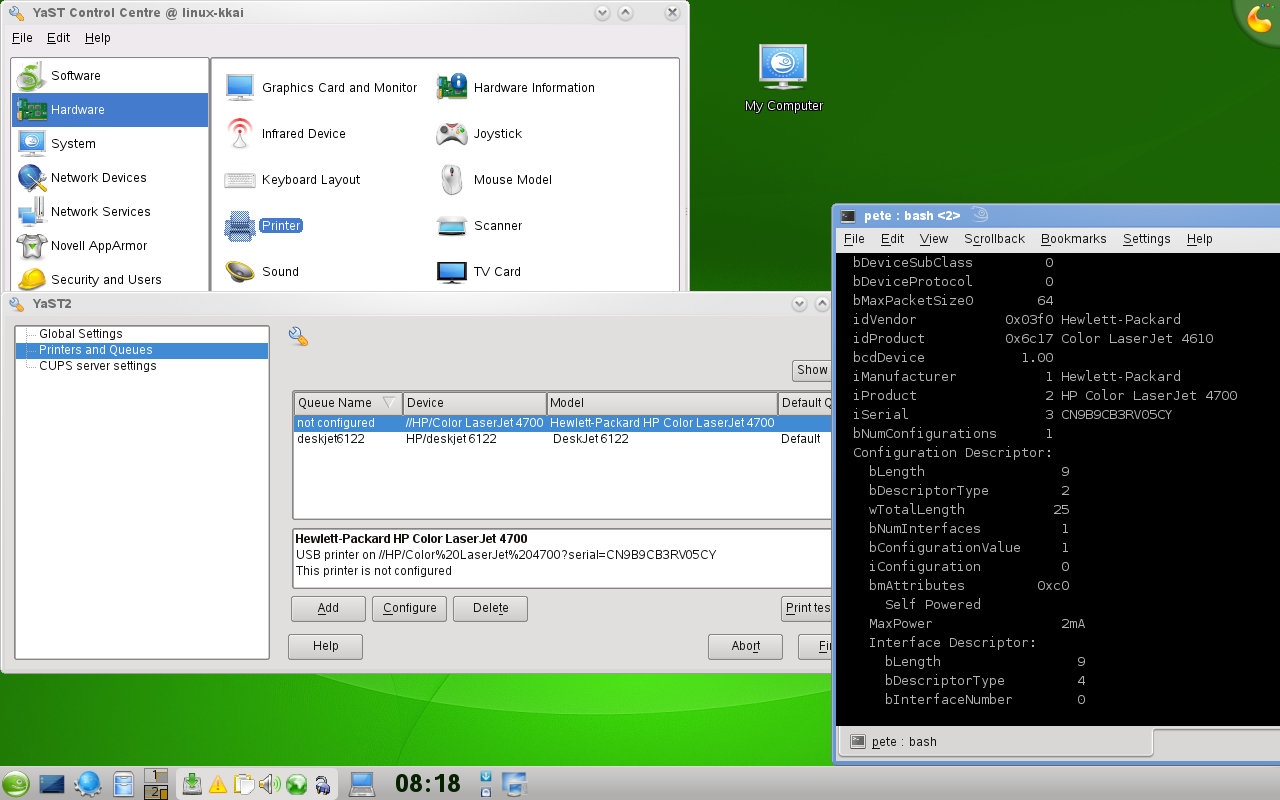Click the Abort button
The width and height of the screenshot is (1280, 800).
point(745,646)
